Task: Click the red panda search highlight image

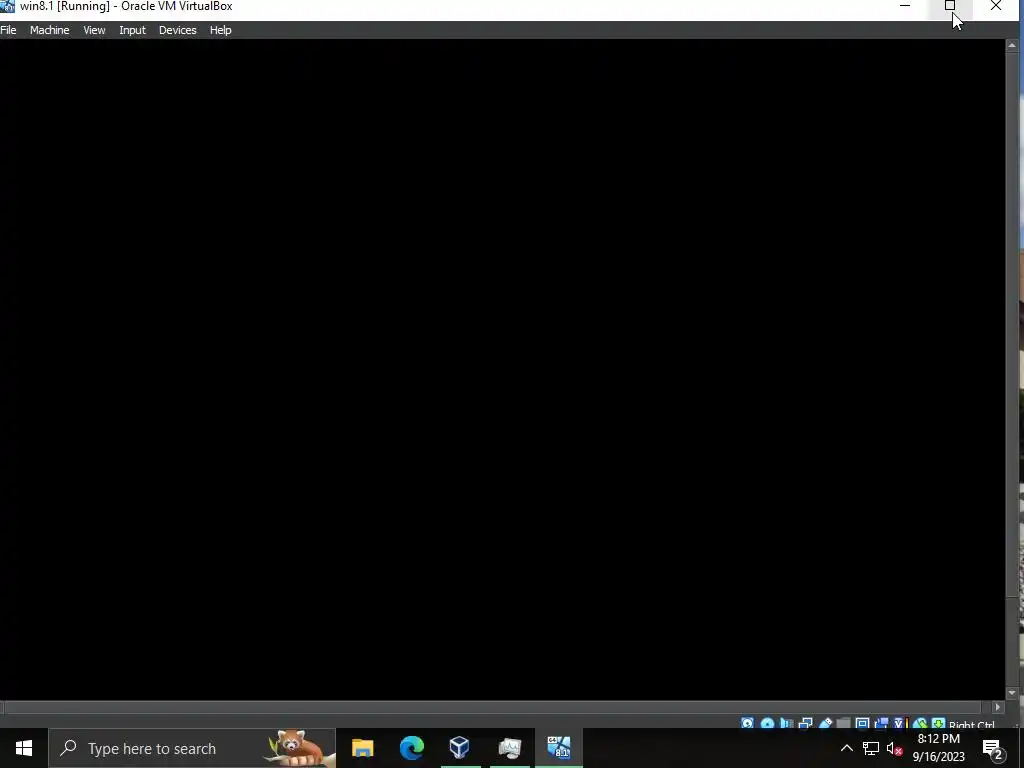Action: 299,748
